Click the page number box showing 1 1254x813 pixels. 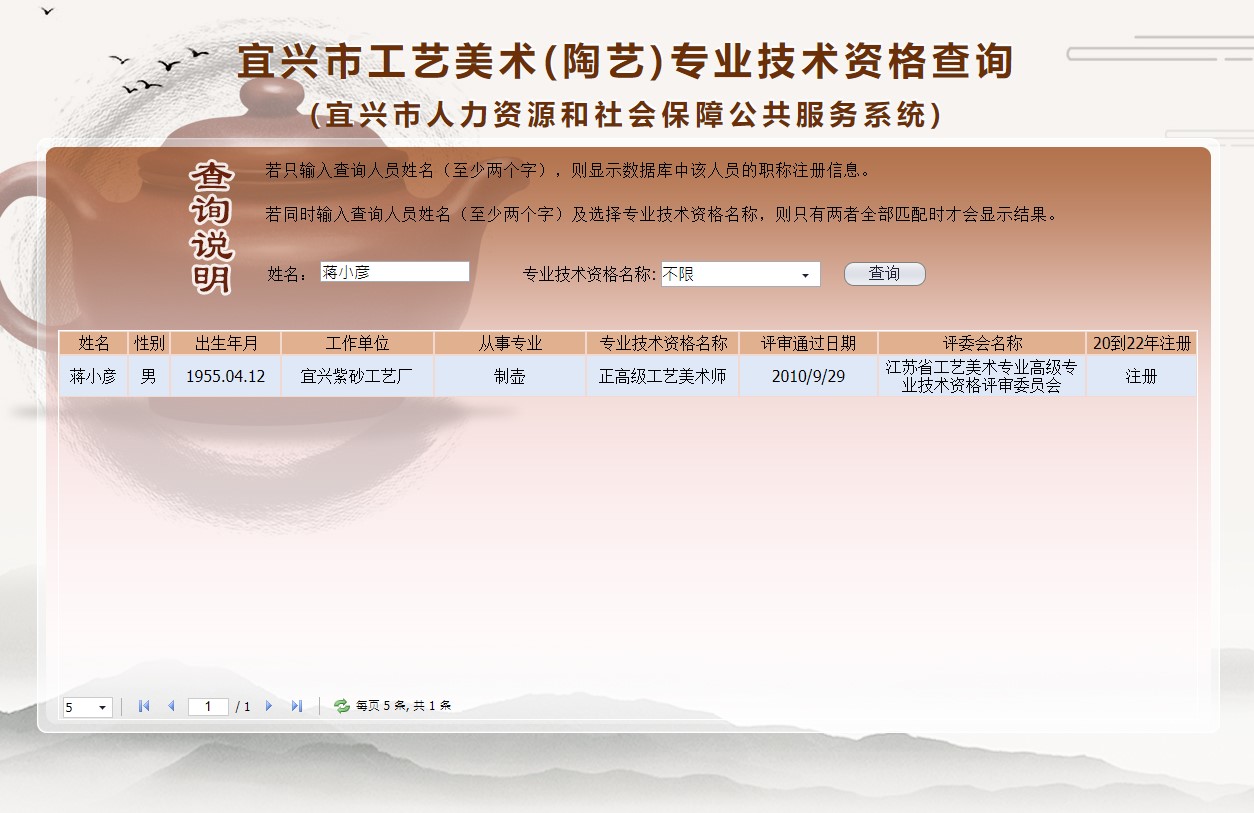click(x=208, y=706)
